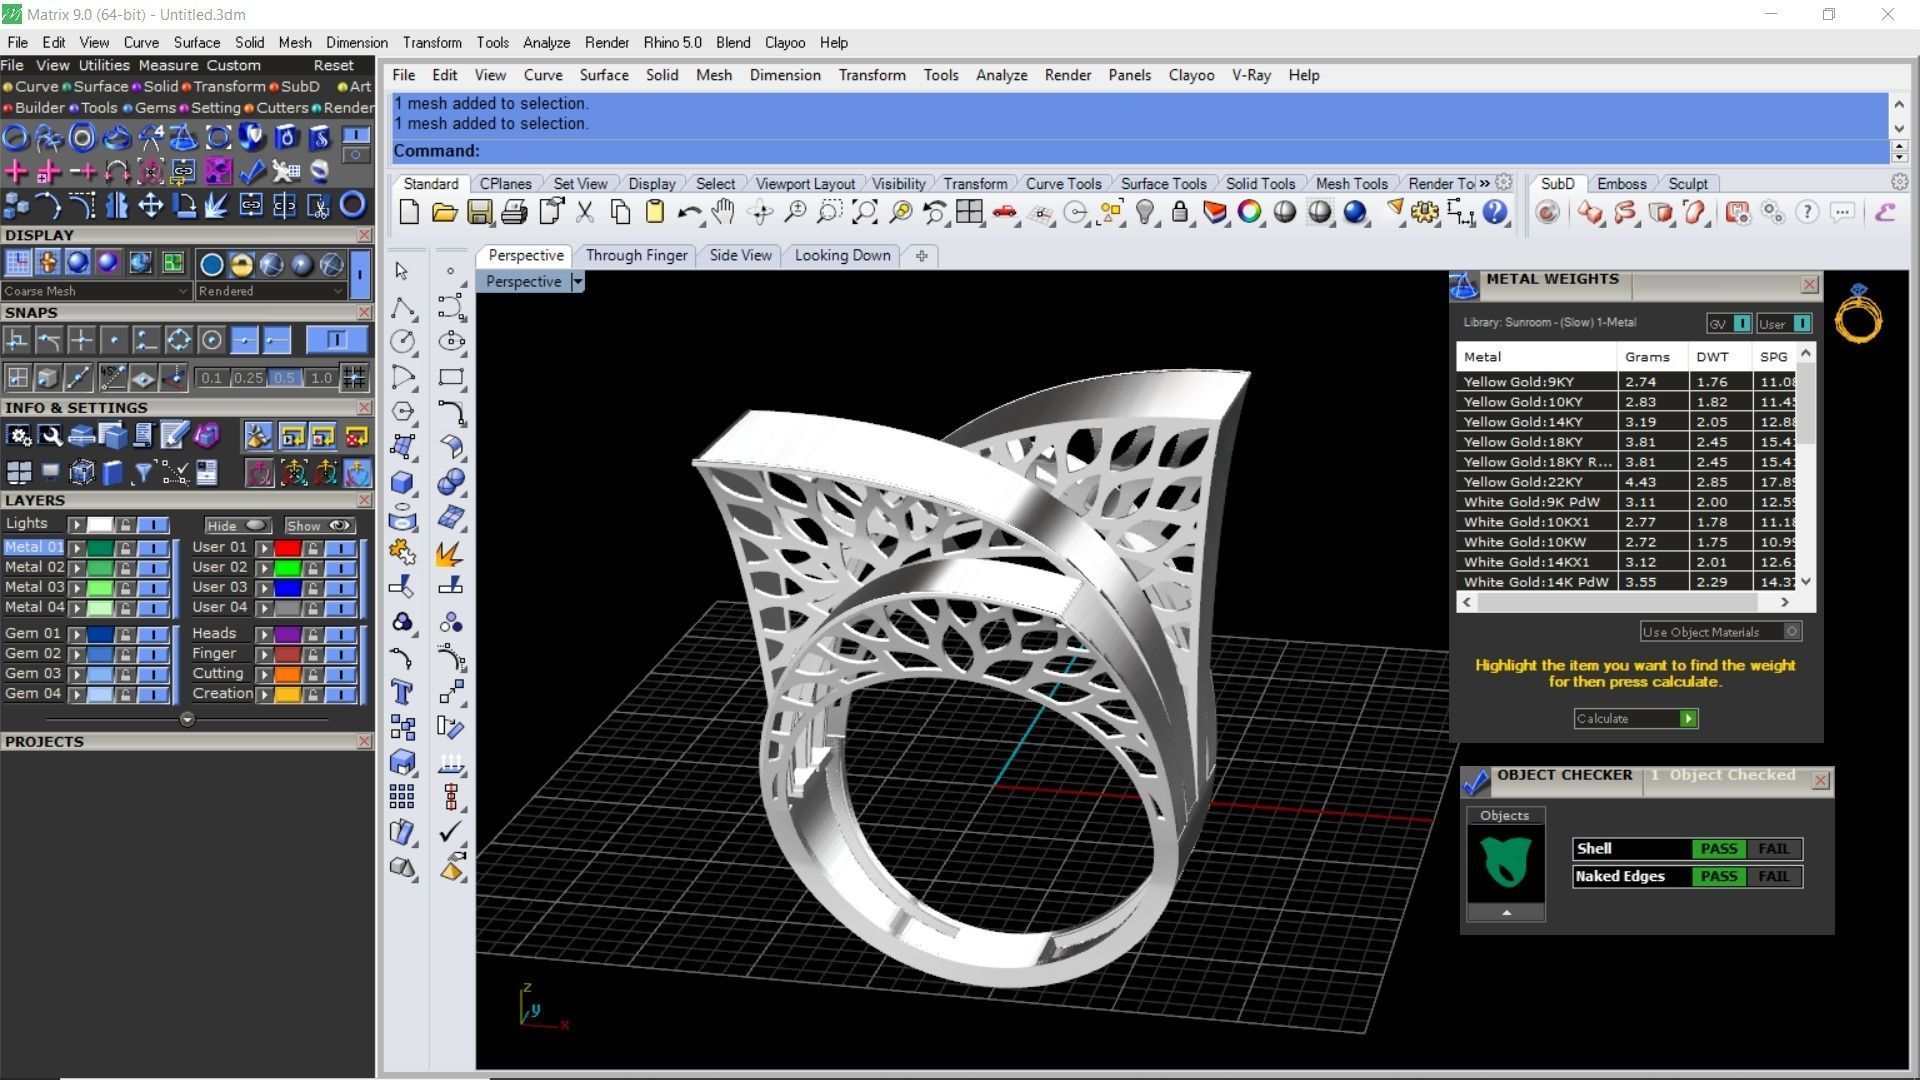Click the light bulb Hide icon

coord(1146,212)
